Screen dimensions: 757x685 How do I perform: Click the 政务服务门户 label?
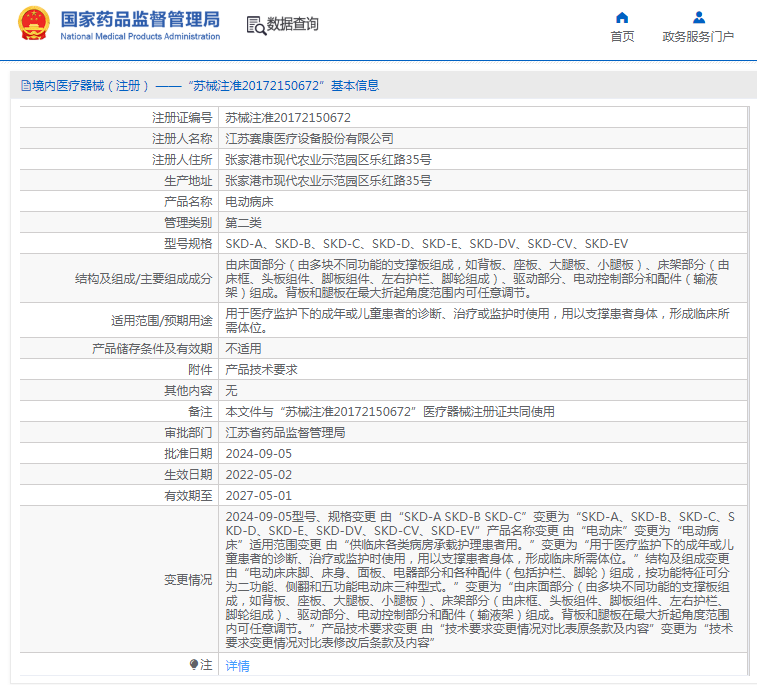(698, 37)
